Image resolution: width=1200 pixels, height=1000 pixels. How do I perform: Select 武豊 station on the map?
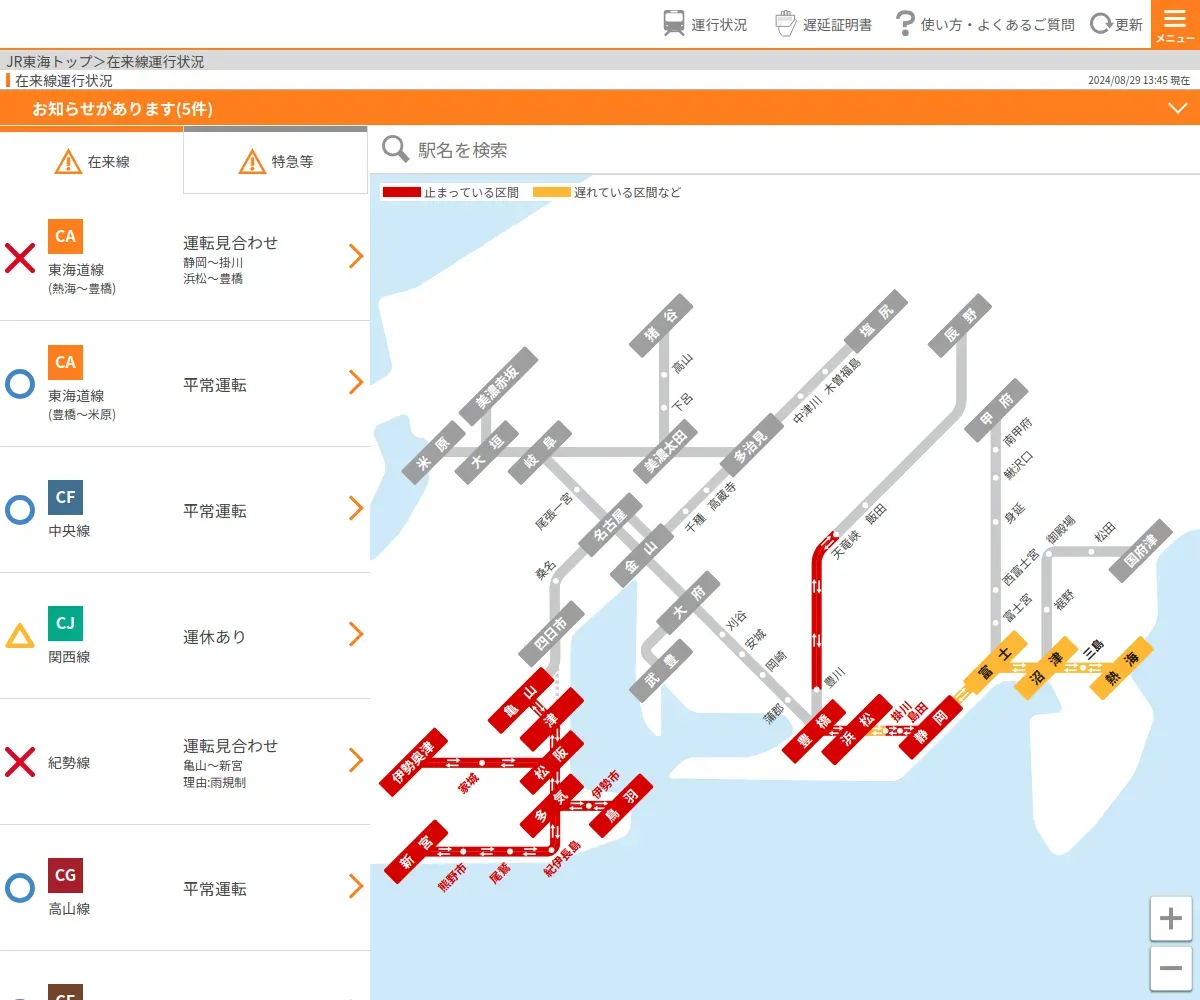point(662,670)
